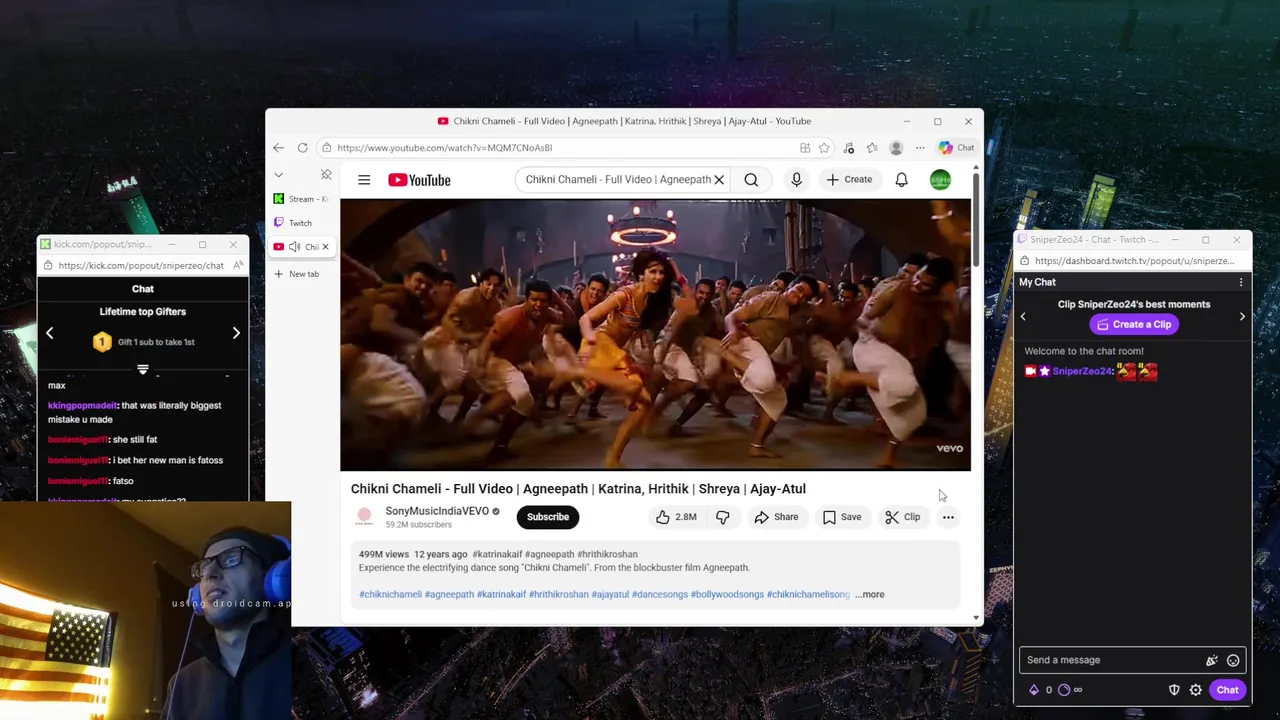Open Twitch chat settings gear
The image size is (1280, 720).
click(1195, 690)
